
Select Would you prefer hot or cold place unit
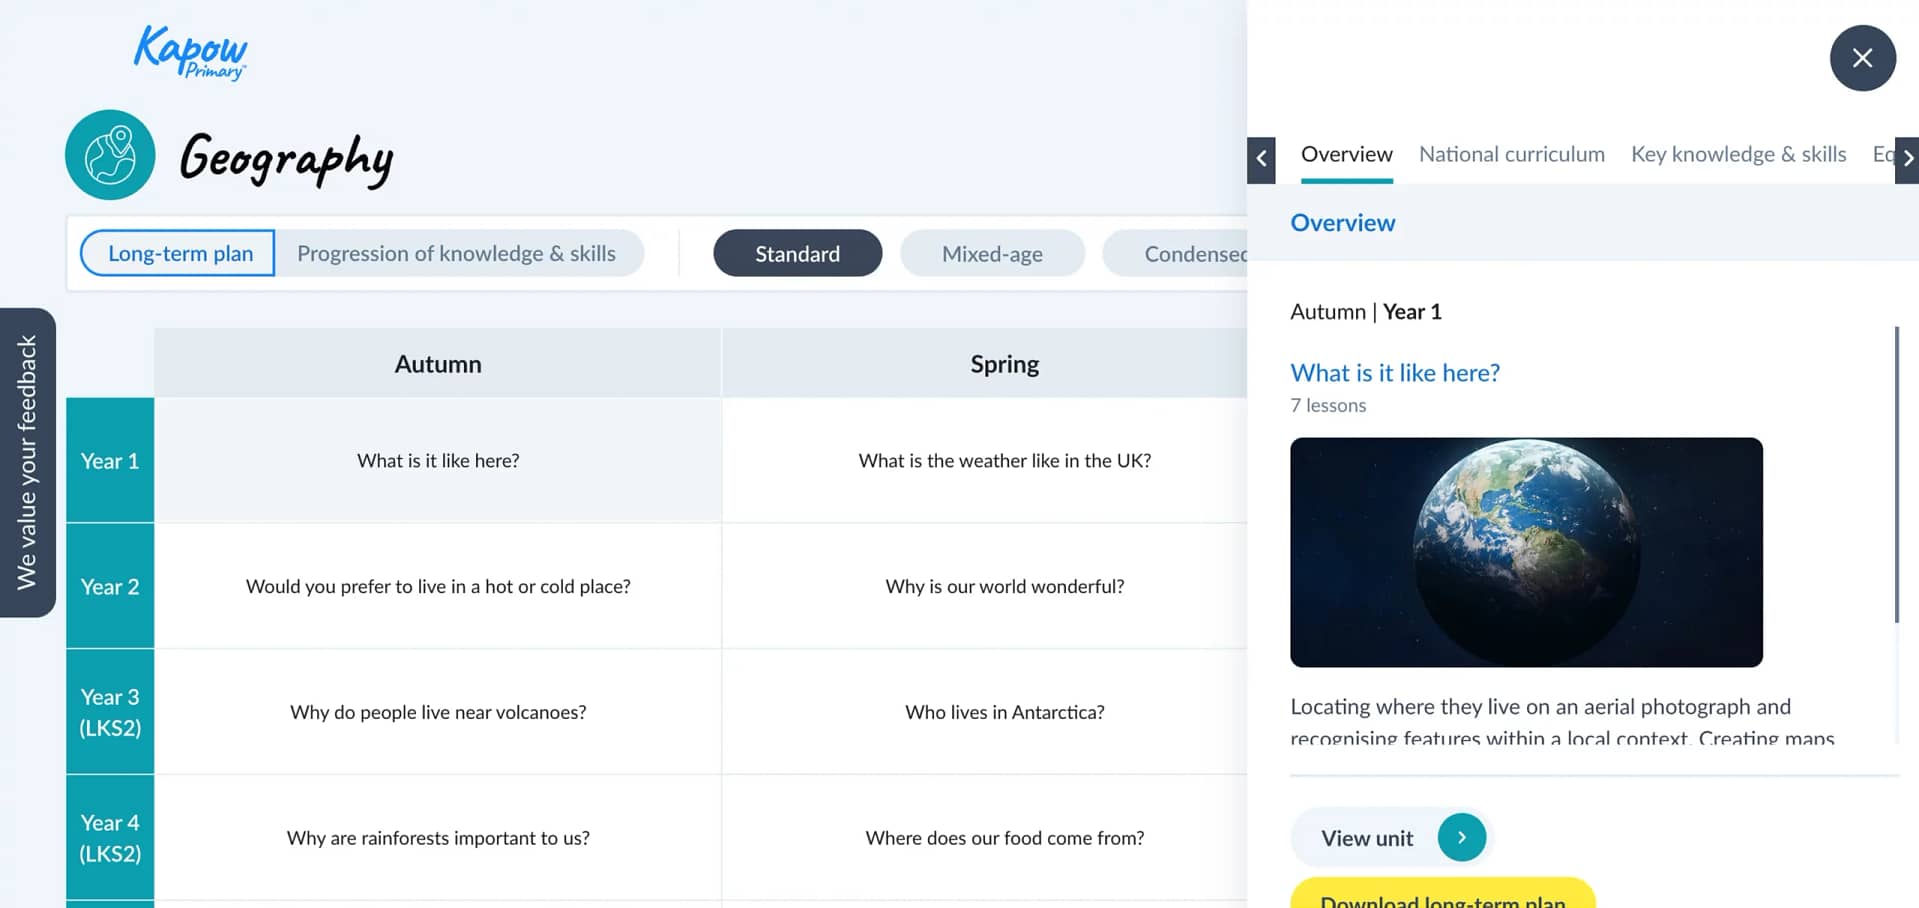click(438, 586)
